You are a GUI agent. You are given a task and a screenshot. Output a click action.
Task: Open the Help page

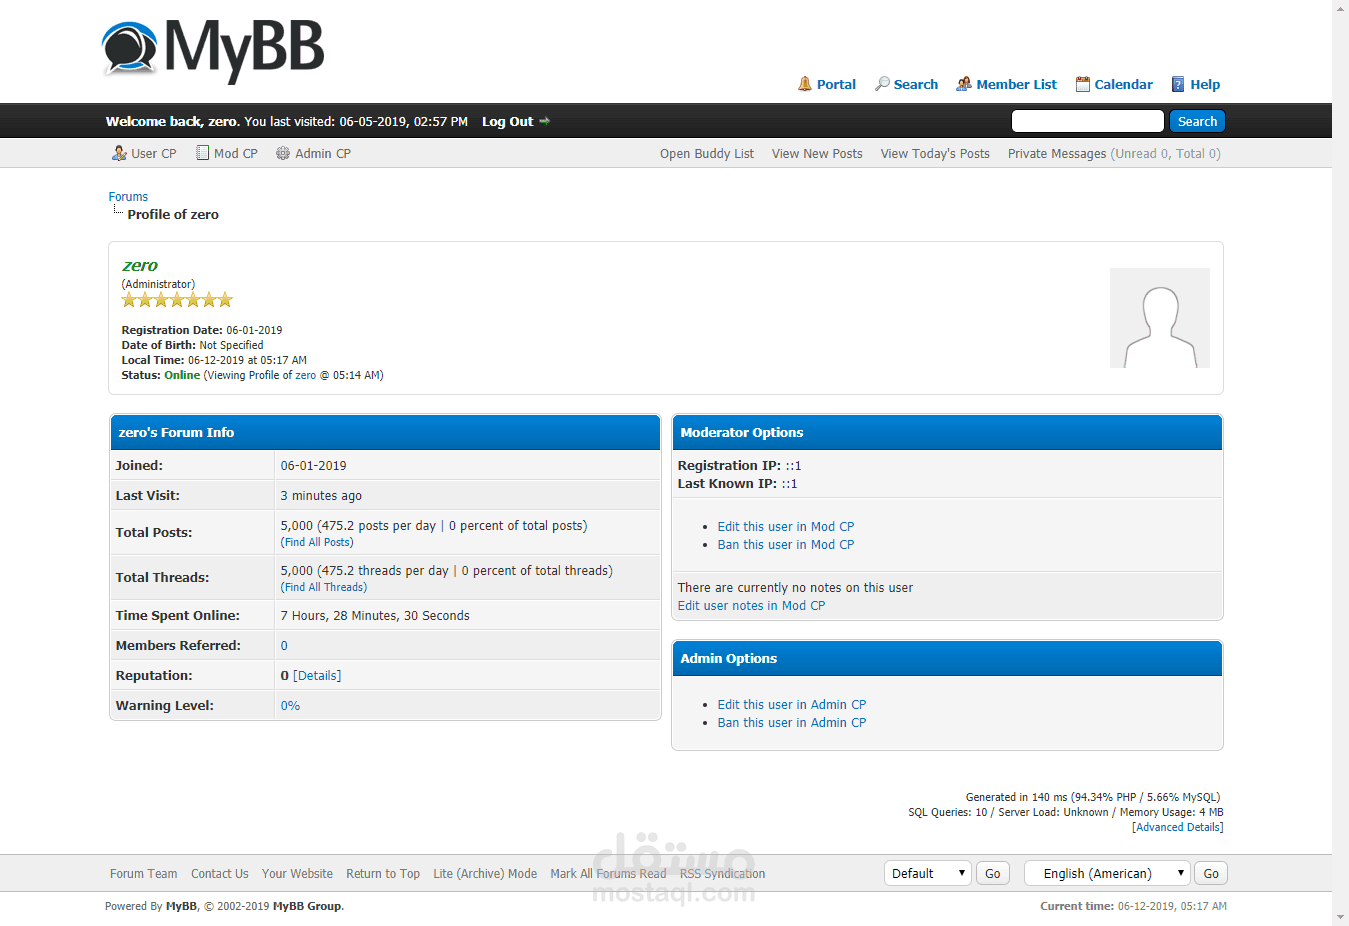click(1205, 84)
